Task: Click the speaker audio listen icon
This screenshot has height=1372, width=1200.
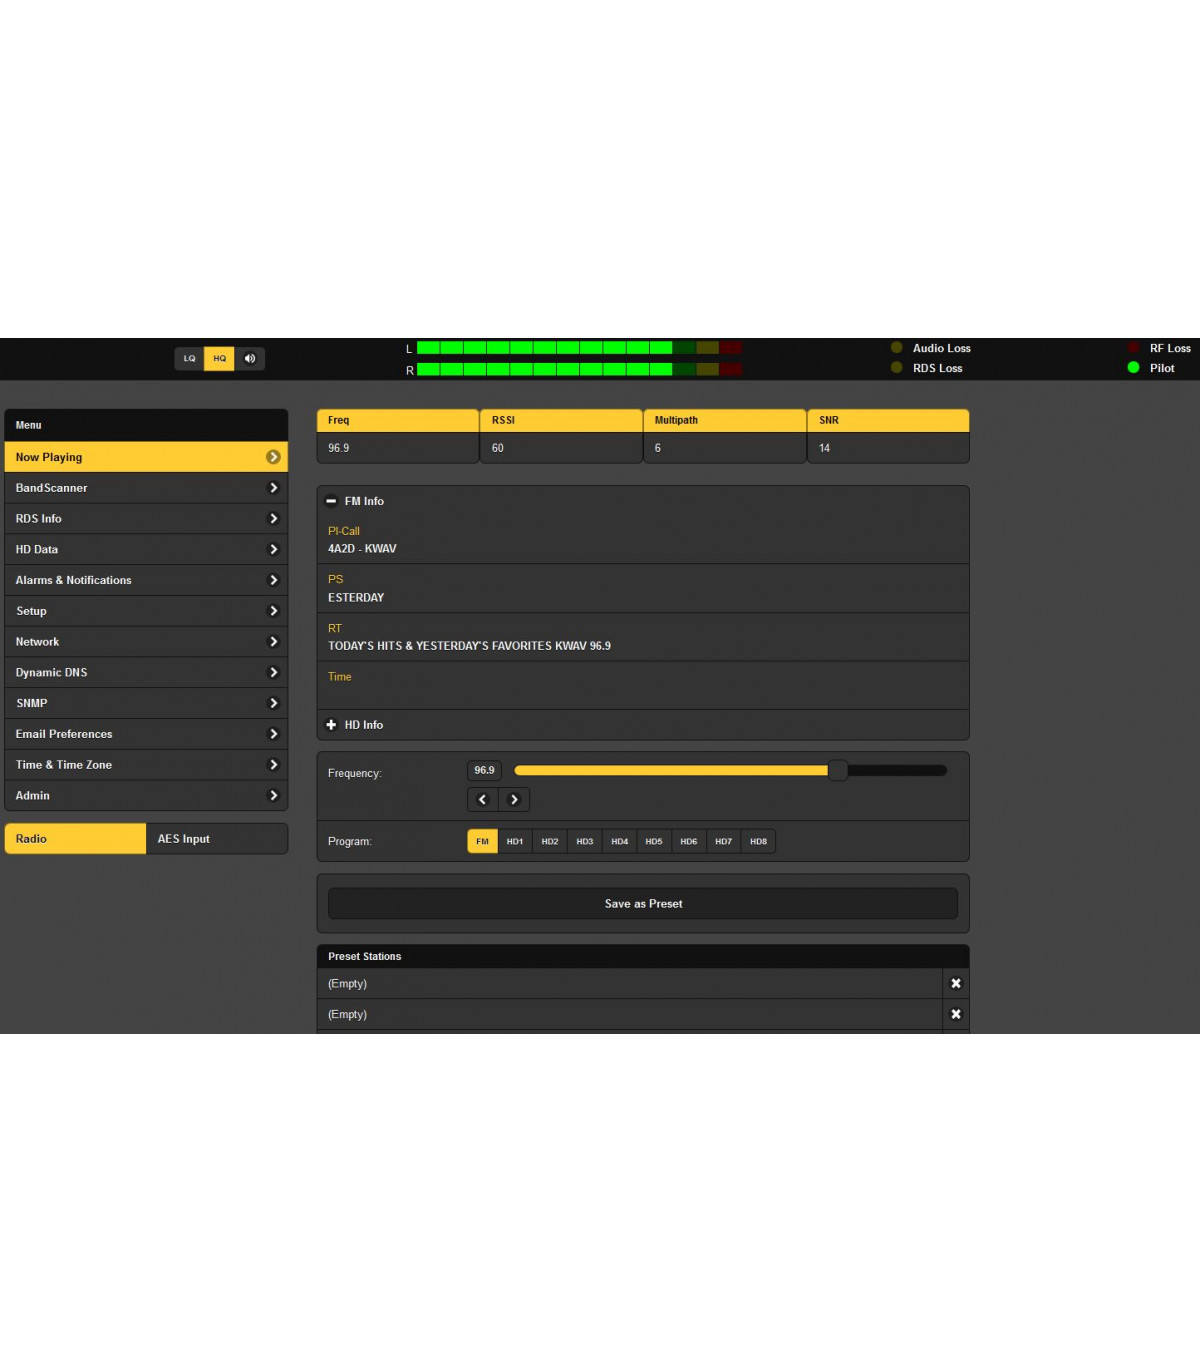Action: tap(250, 358)
